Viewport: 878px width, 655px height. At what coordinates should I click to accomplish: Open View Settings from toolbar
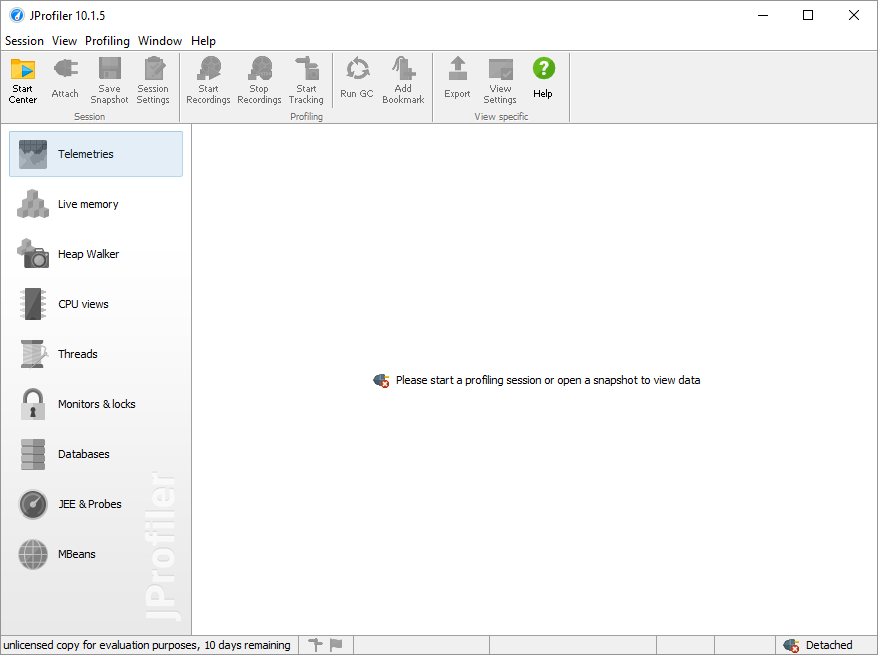click(500, 81)
